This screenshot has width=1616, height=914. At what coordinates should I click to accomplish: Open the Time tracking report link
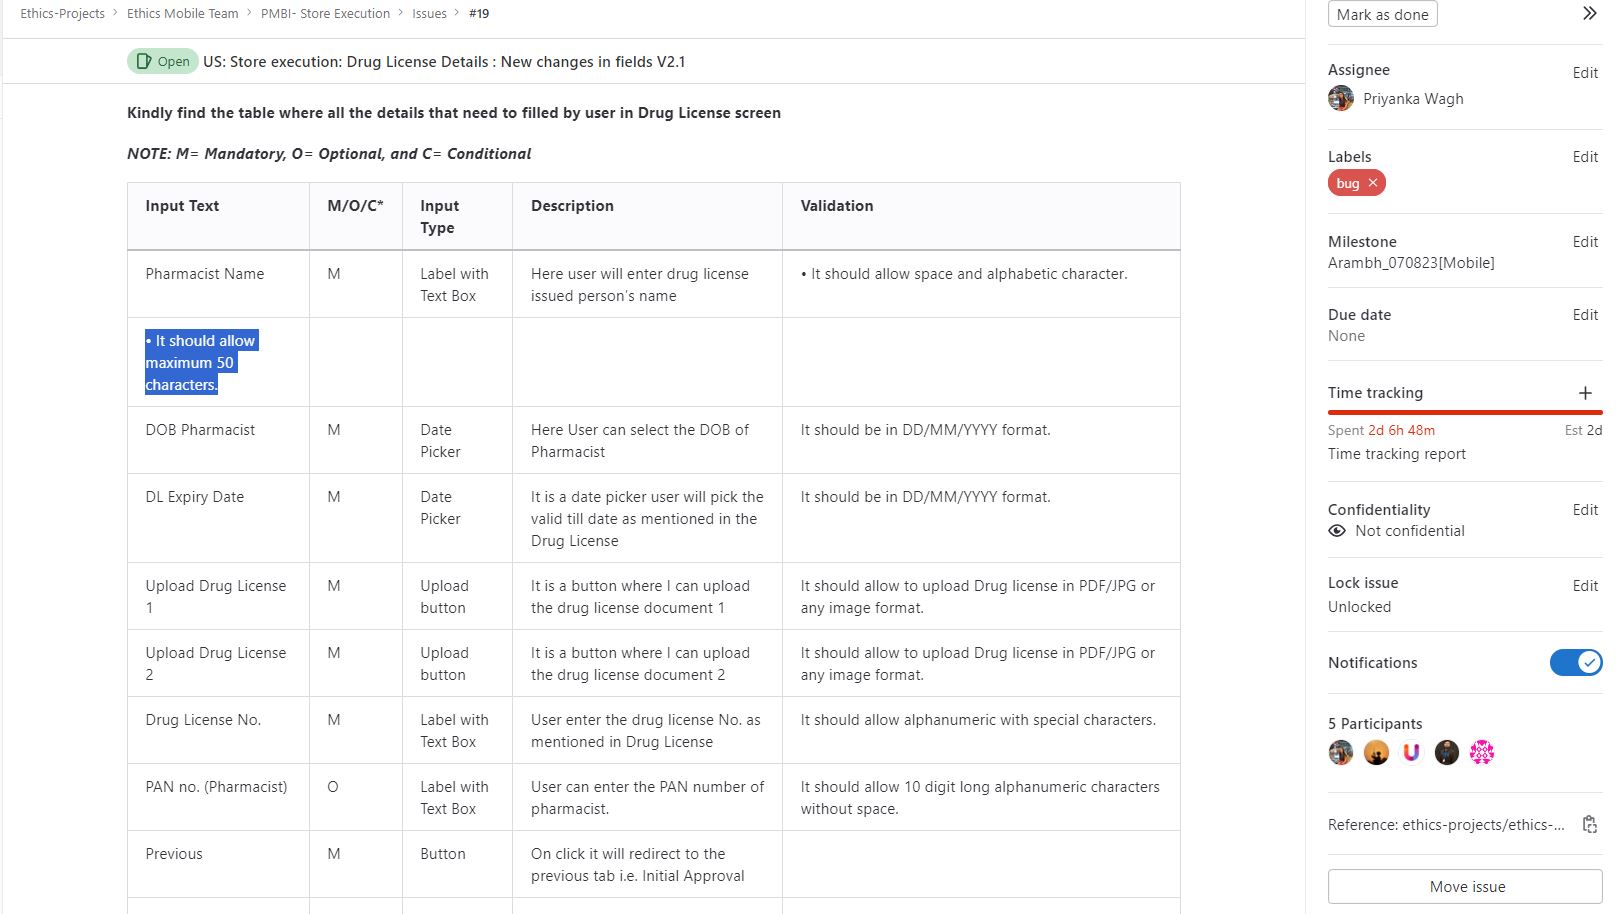pos(1396,454)
